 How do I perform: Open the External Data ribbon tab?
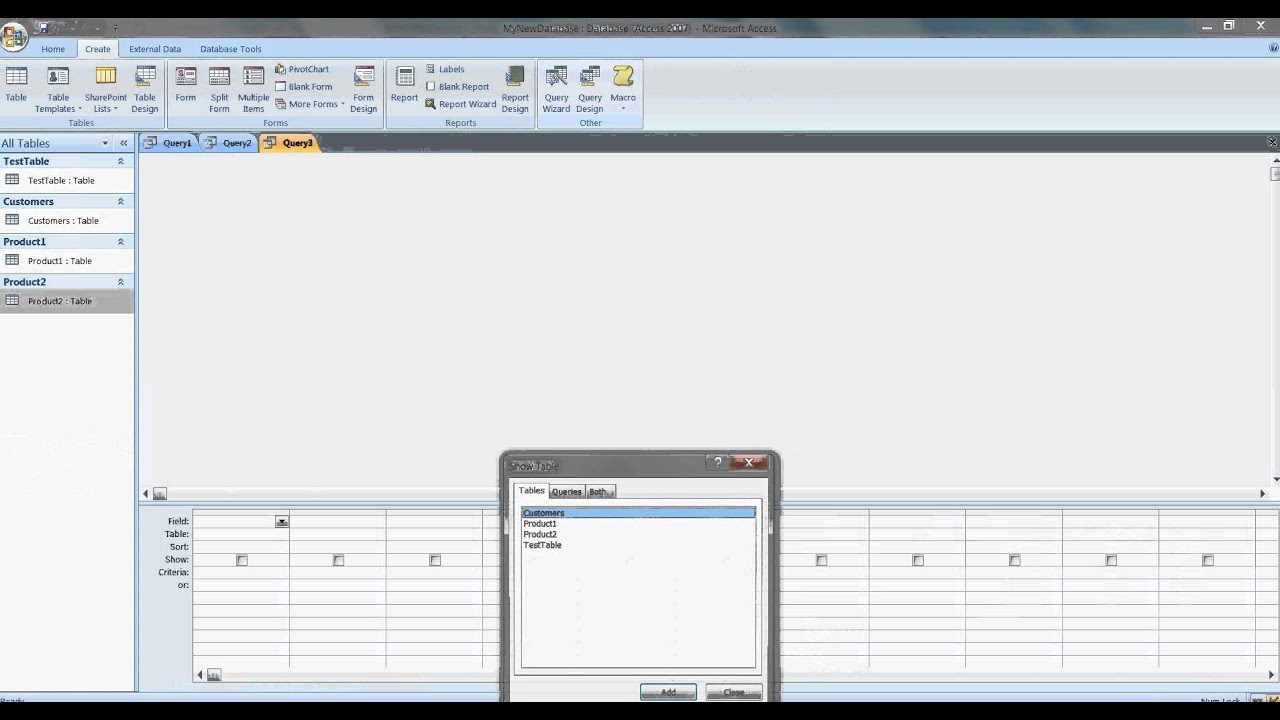point(155,49)
